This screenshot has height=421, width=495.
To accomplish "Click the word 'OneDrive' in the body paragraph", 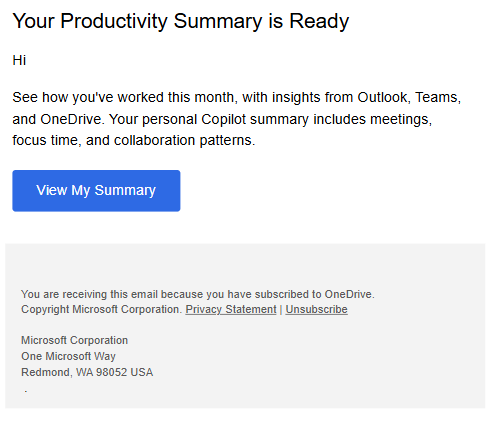I will 72,119.
